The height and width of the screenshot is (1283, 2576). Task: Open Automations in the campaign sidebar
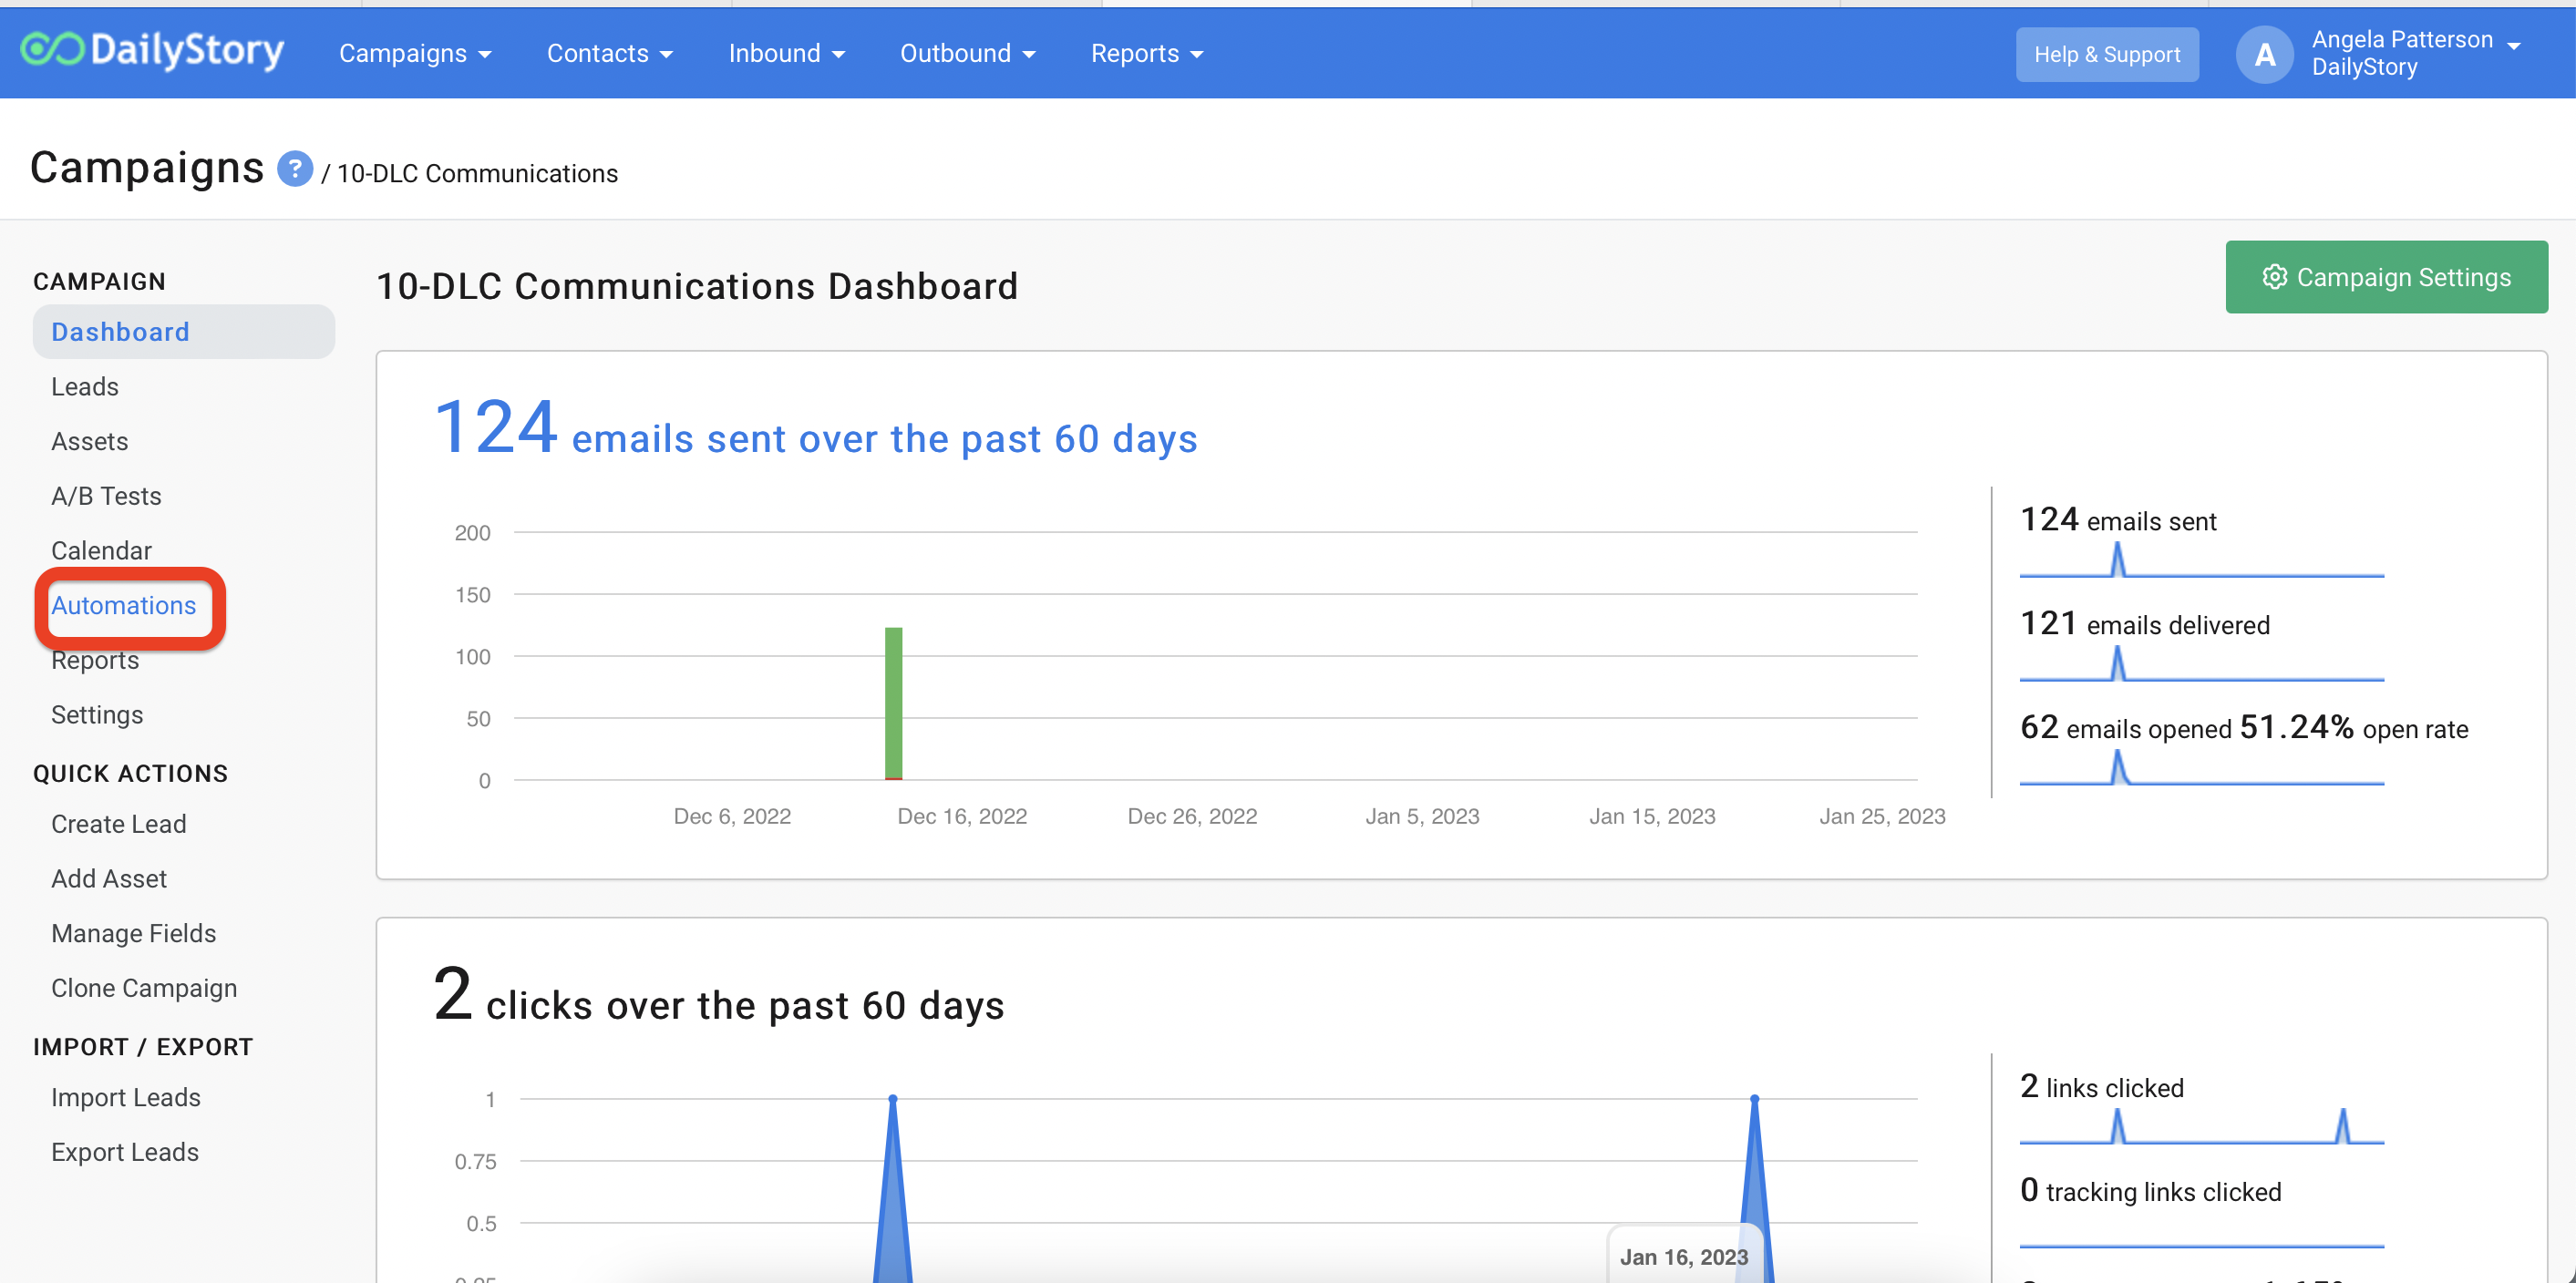click(x=123, y=605)
